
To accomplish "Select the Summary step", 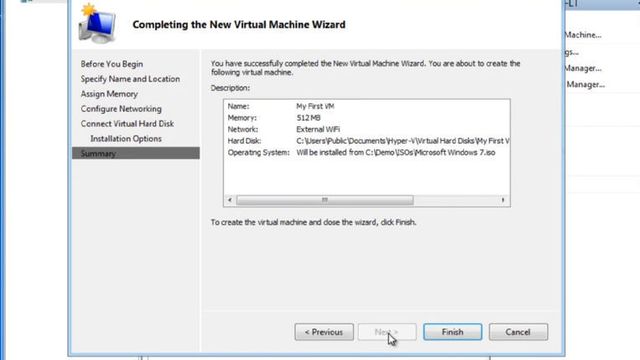I will (136, 153).
